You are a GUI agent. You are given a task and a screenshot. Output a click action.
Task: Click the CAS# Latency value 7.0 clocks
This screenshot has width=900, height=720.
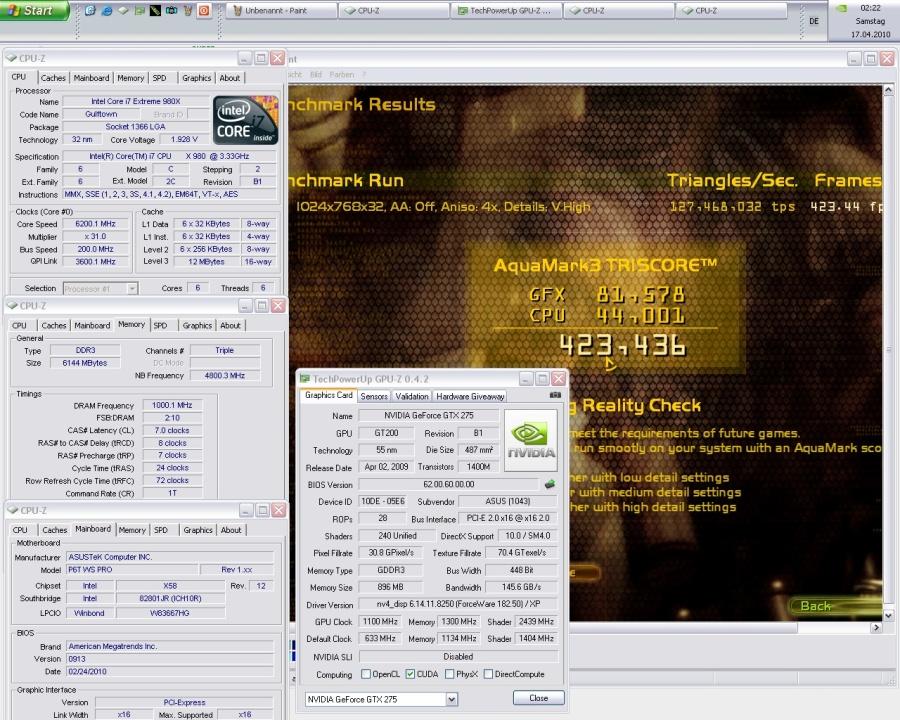click(172, 430)
